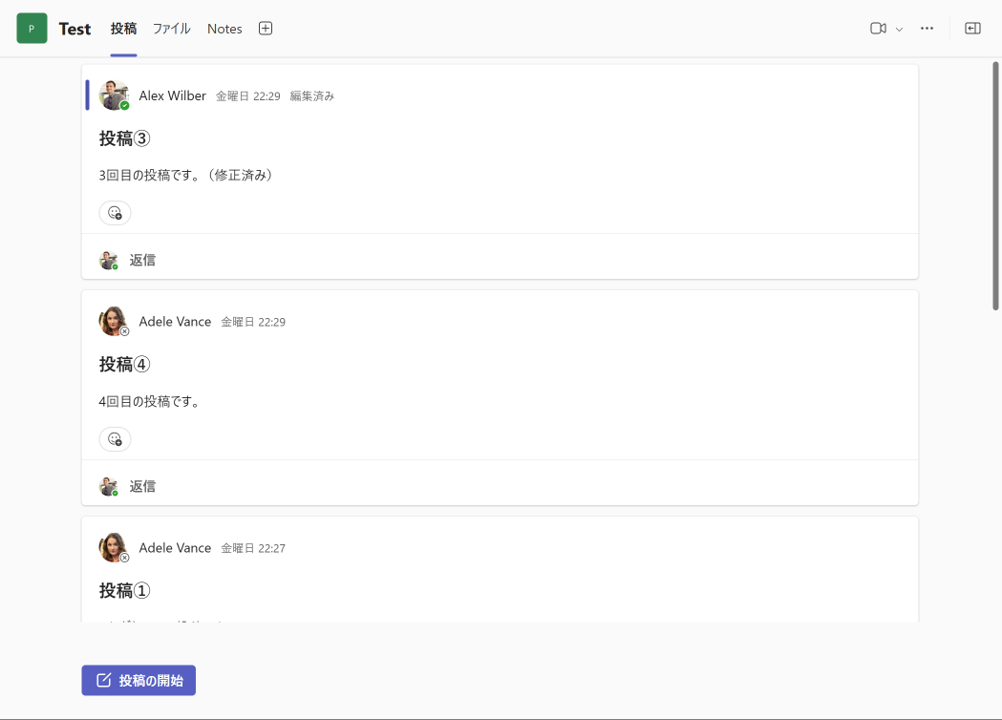Add a new tab with plus icon
The height and width of the screenshot is (720, 1002).
(265, 28)
